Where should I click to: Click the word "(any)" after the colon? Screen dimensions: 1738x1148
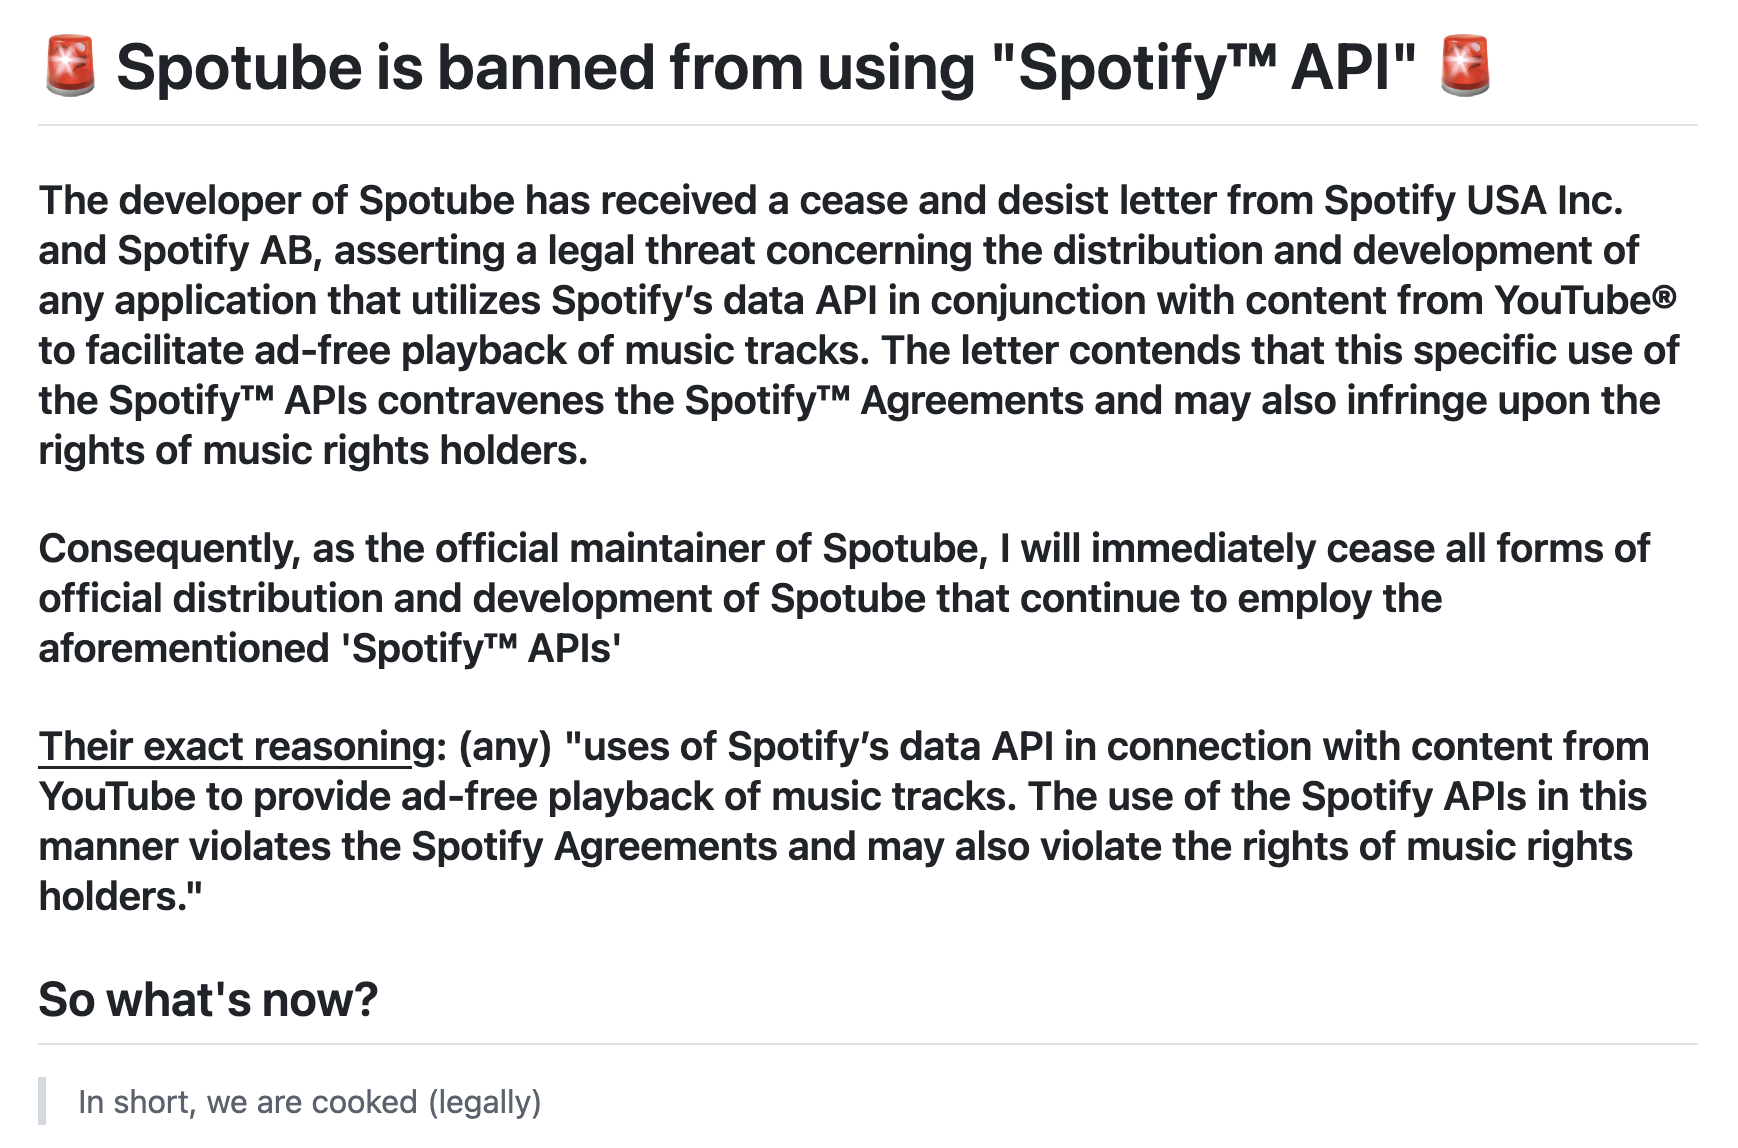point(505,747)
